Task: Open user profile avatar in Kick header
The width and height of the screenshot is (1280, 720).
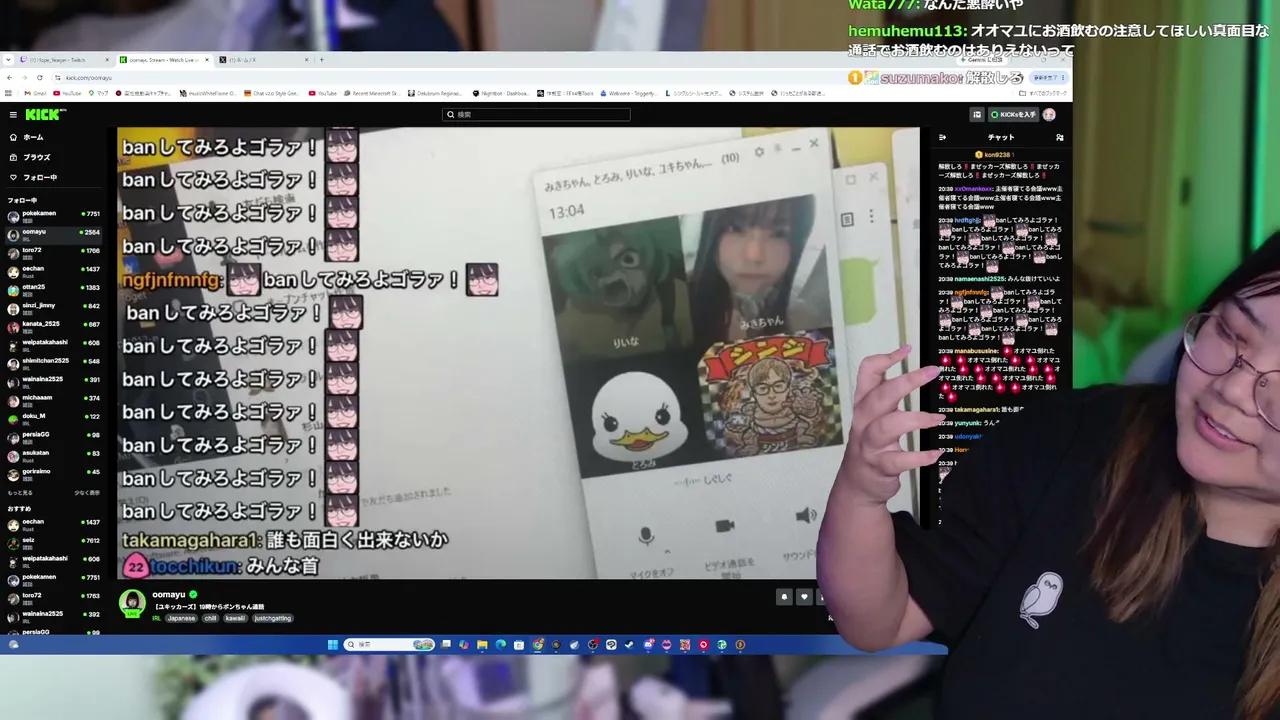Action: click(x=1050, y=114)
